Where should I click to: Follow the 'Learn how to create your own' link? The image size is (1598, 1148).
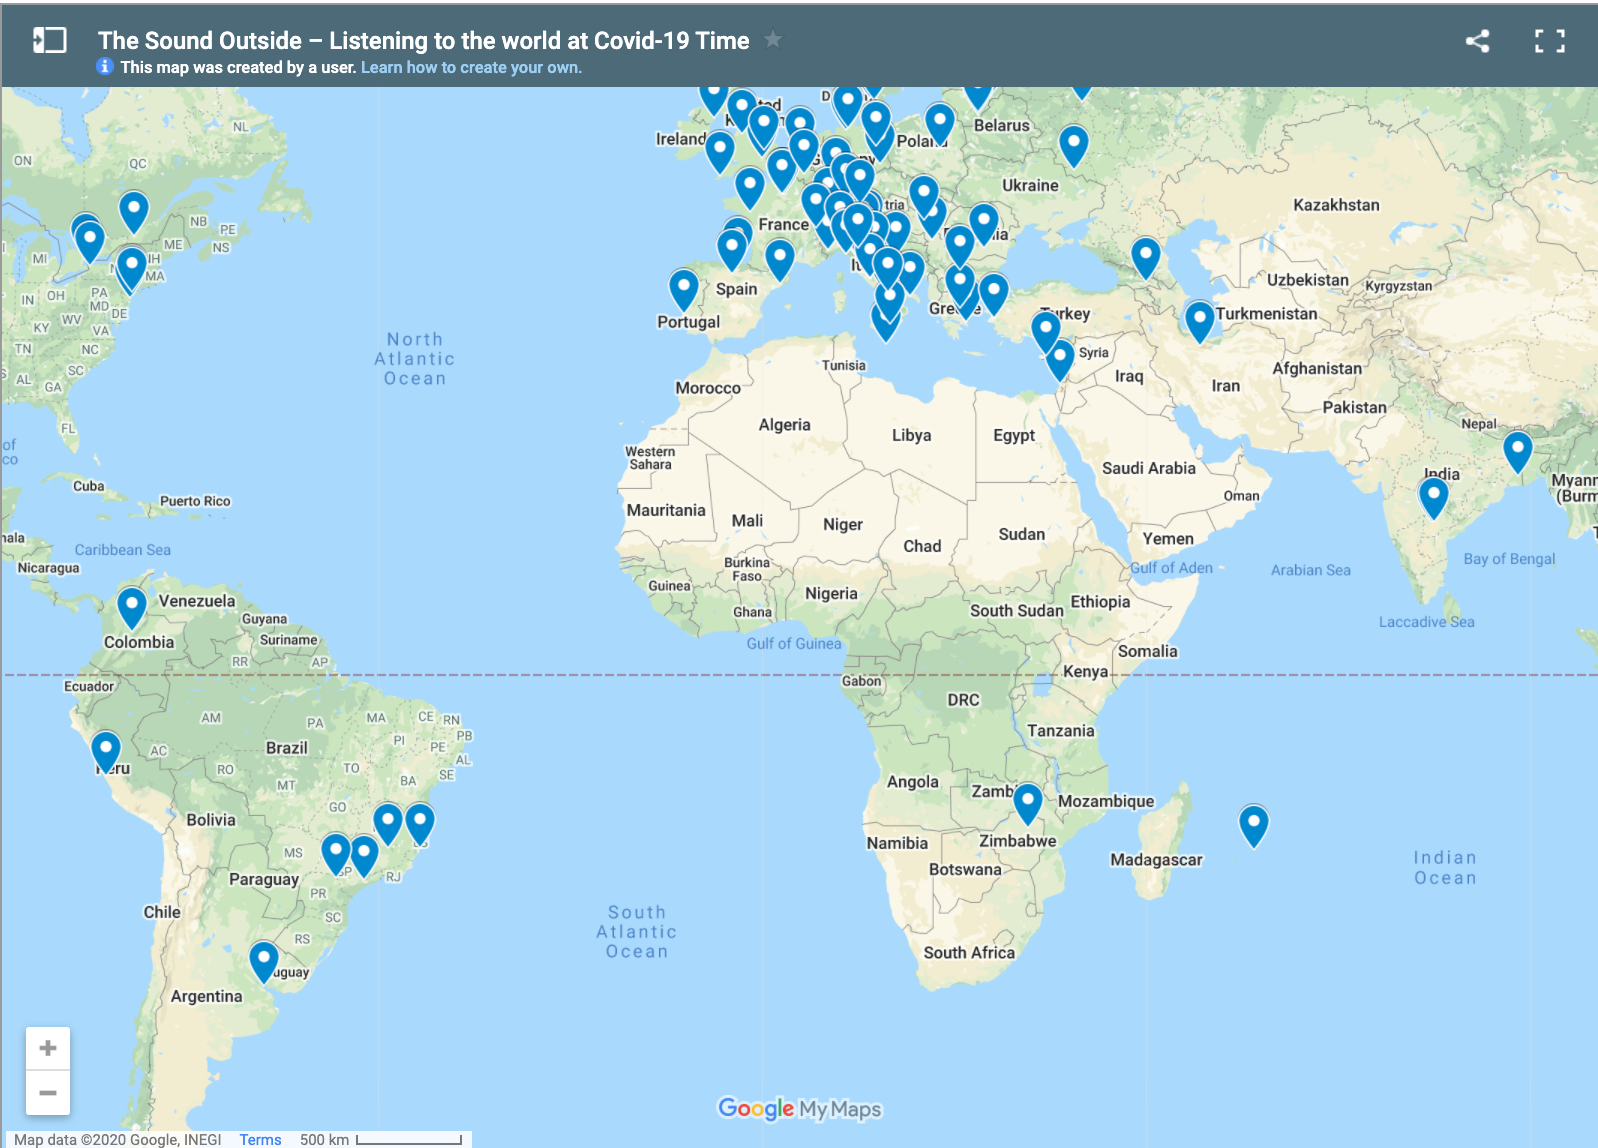pyautogui.click(x=471, y=68)
